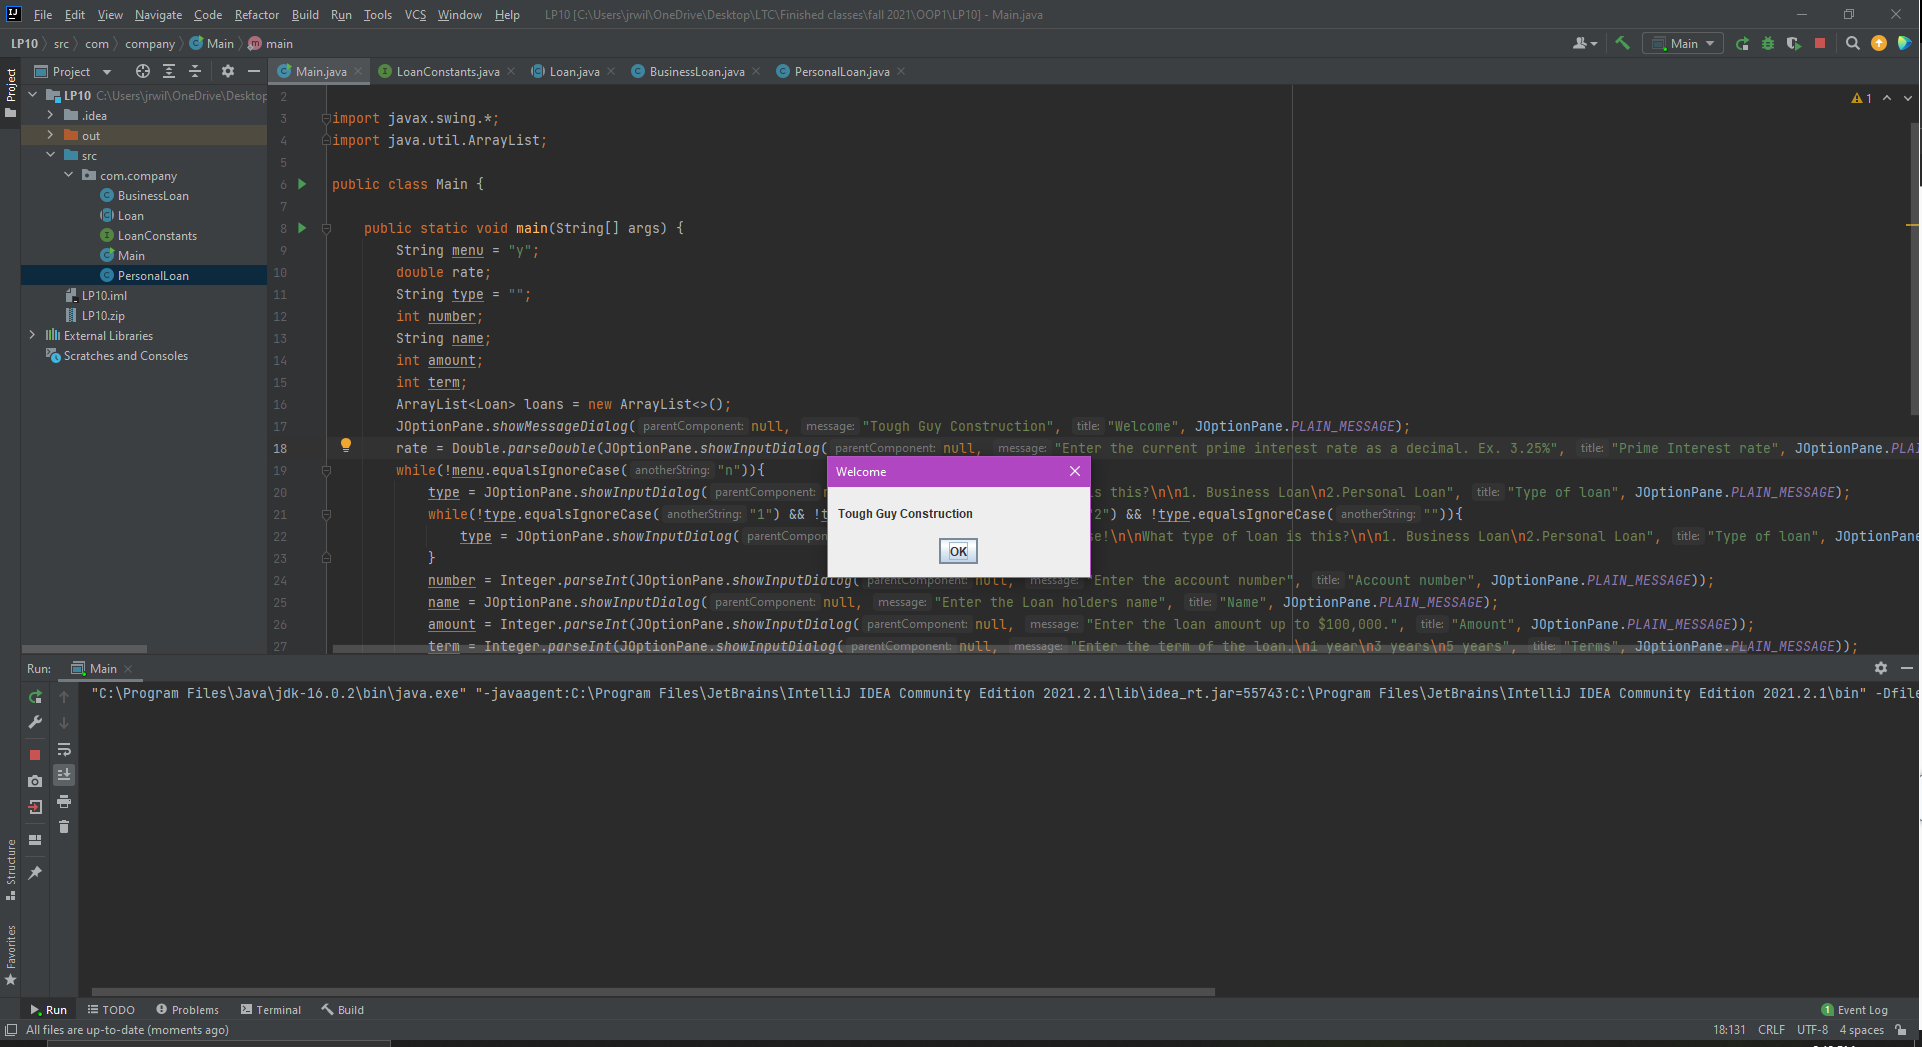Viewport: 1922px width, 1047px height.
Task: Clear console with the trash icon
Action: click(x=64, y=827)
